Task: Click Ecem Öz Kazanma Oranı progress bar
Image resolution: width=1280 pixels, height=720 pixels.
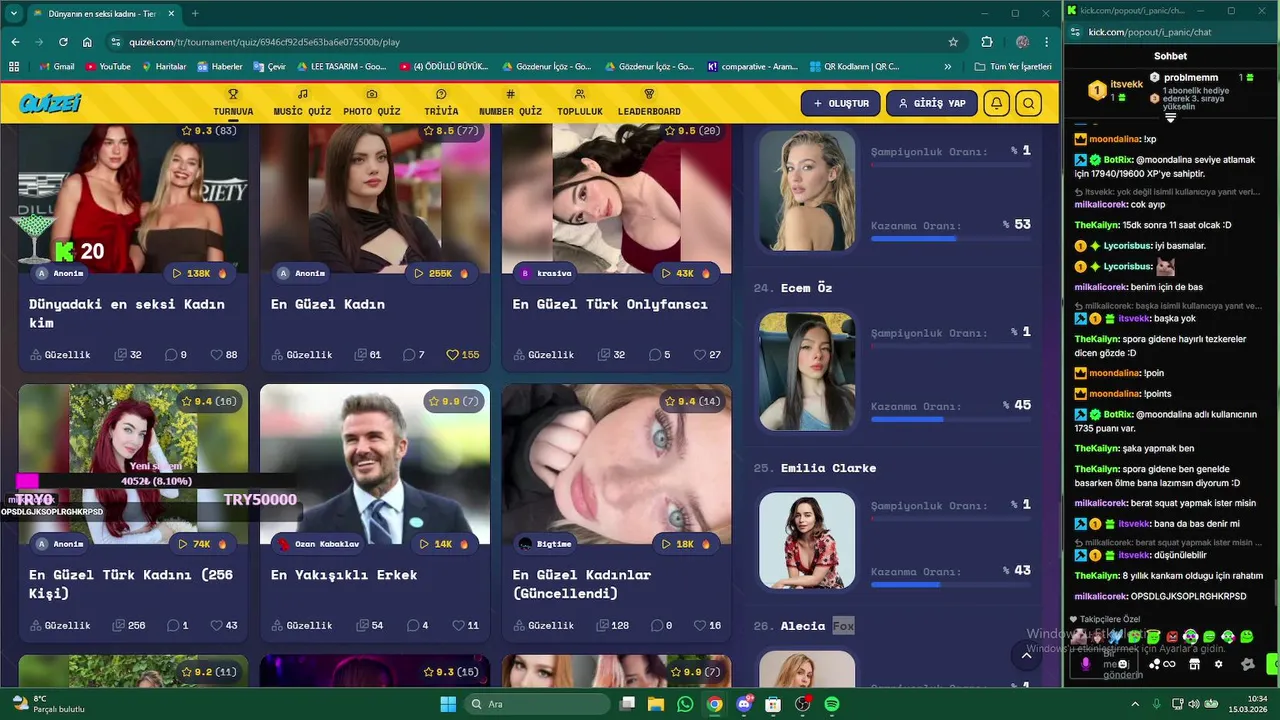Action: 950,419
